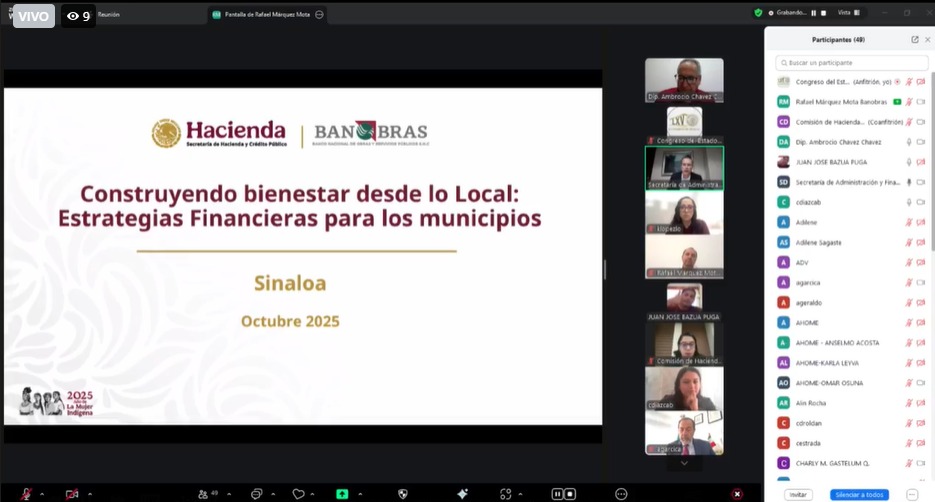Open the reactions heart icon
The width and height of the screenshot is (935, 502).
coord(298,494)
